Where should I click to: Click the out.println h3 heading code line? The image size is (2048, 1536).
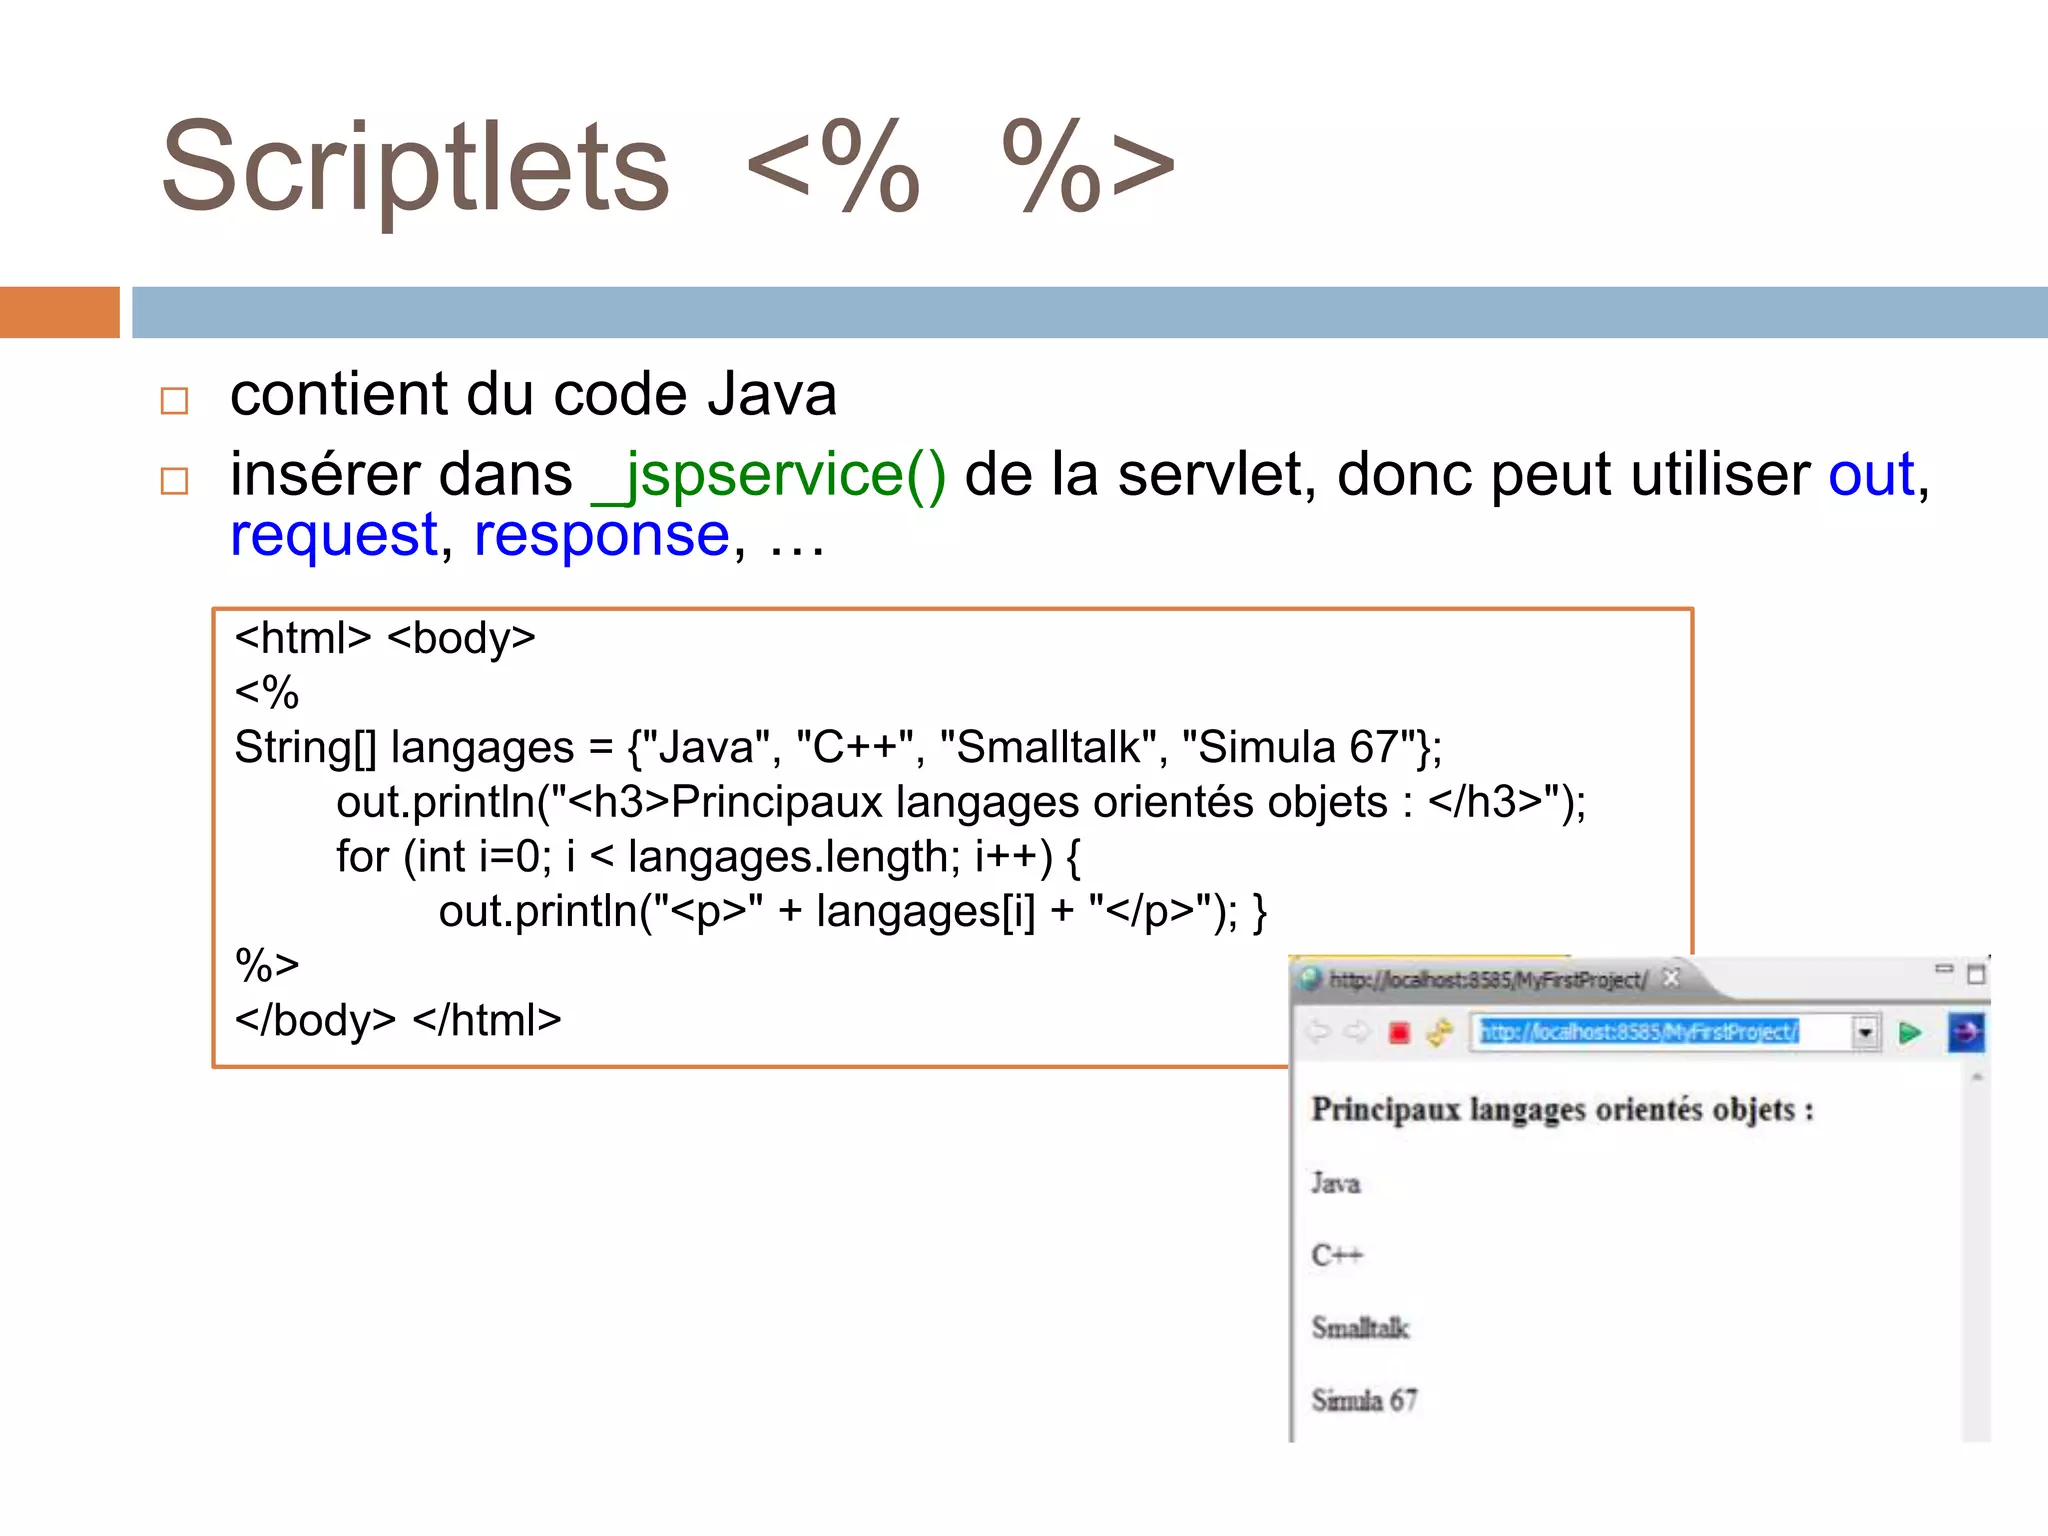point(961,802)
